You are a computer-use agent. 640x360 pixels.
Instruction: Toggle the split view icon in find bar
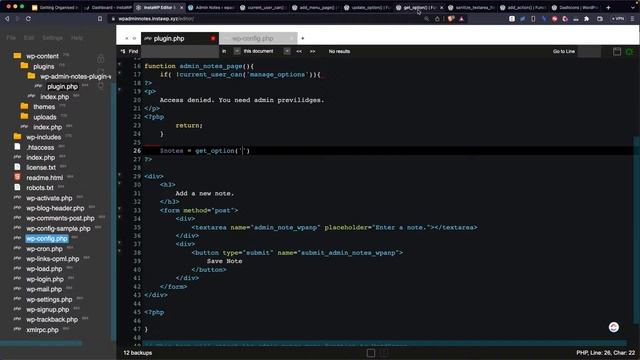[x=617, y=51]
